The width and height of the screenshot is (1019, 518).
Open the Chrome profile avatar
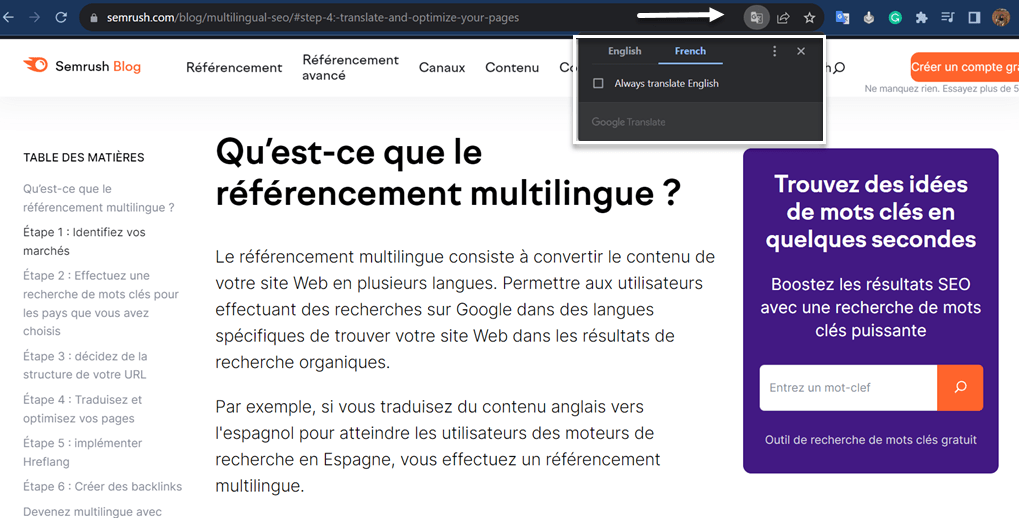click(x=1001, y=18)
